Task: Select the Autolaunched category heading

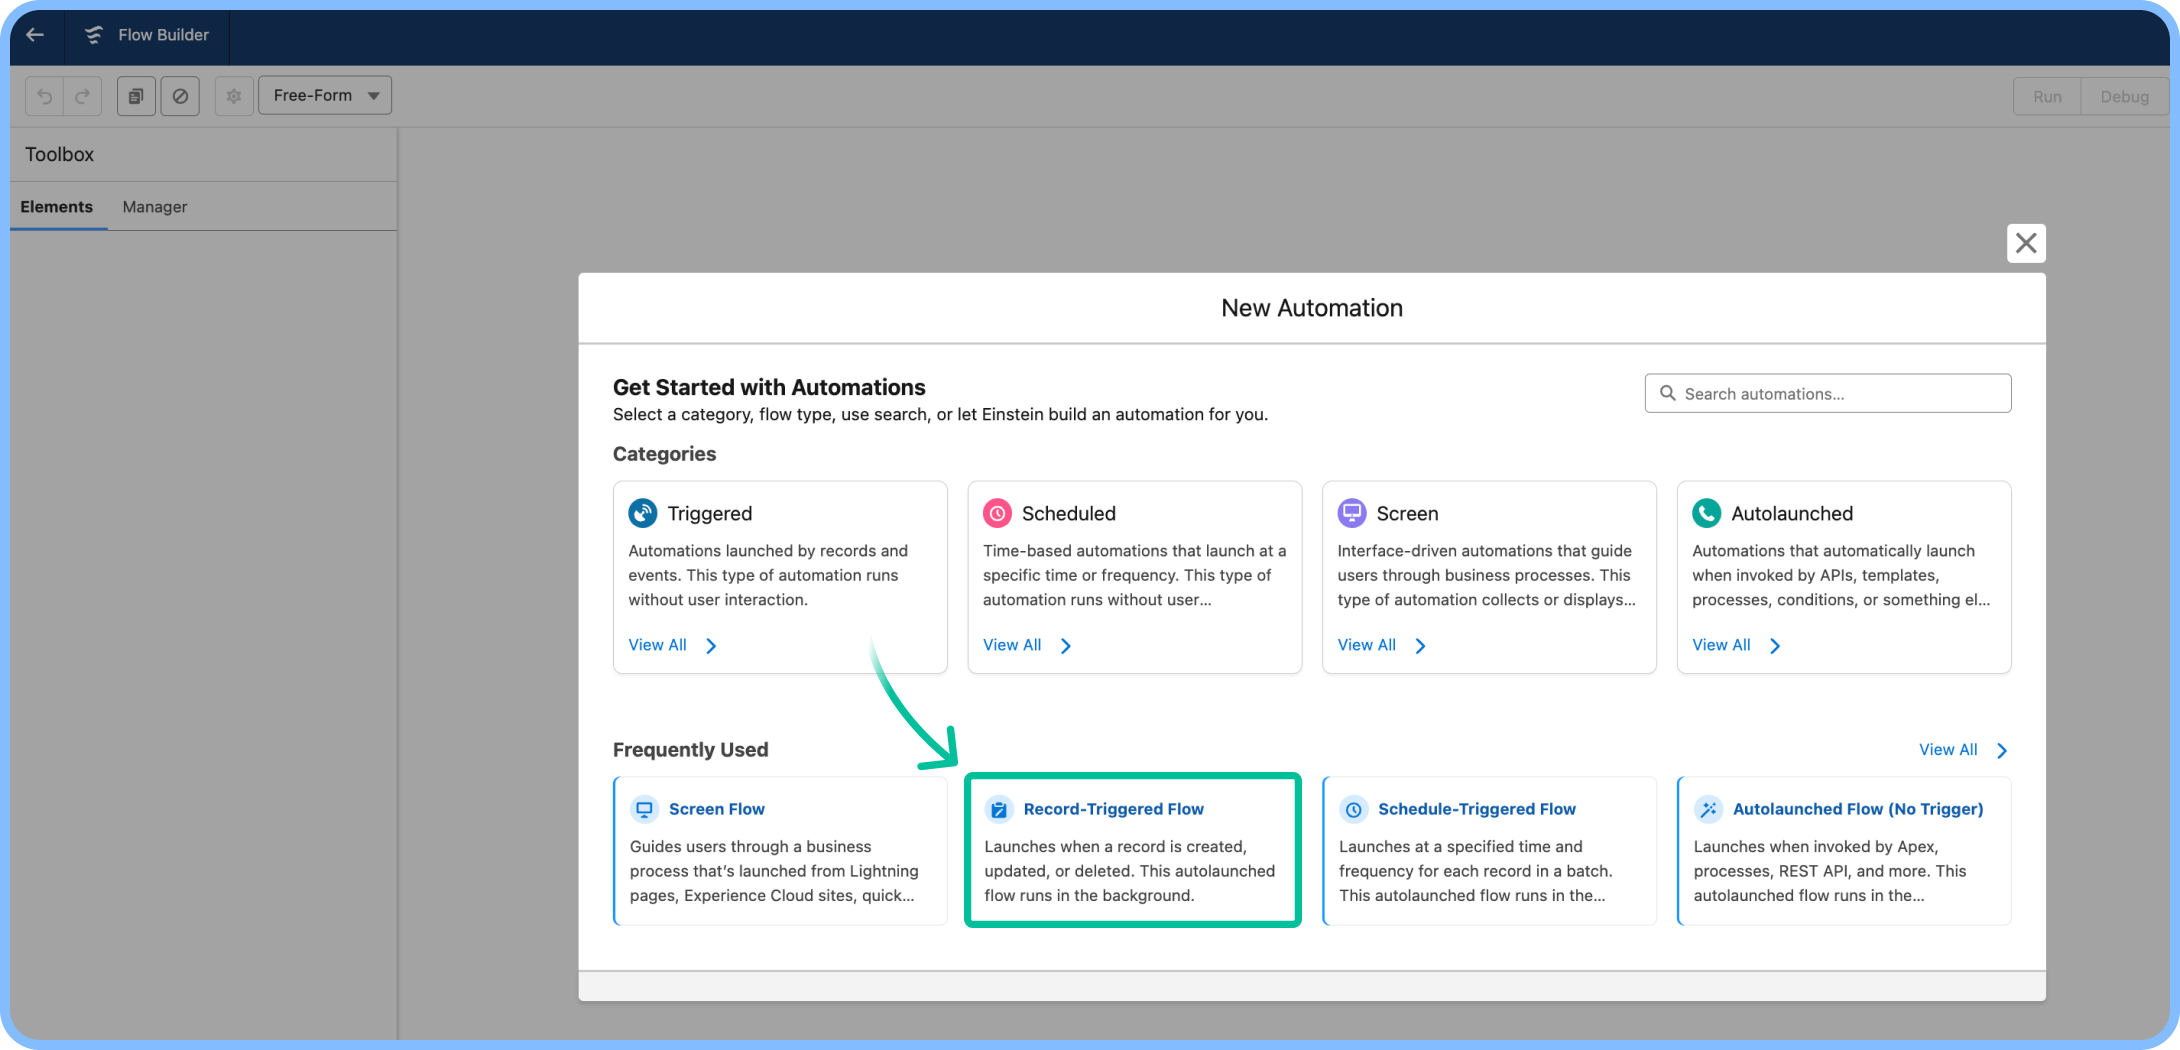Action: (x=1792, y=514)
